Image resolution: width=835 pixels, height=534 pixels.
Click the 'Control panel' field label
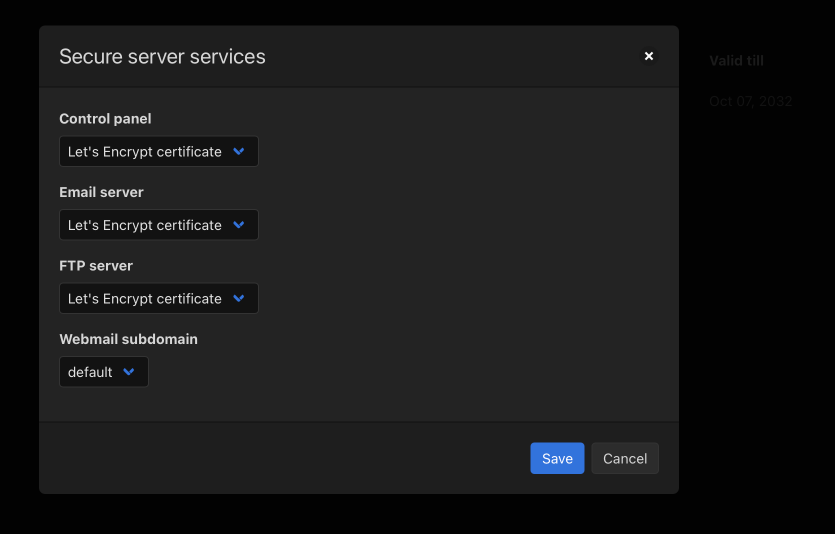click(x=105, y=119)
